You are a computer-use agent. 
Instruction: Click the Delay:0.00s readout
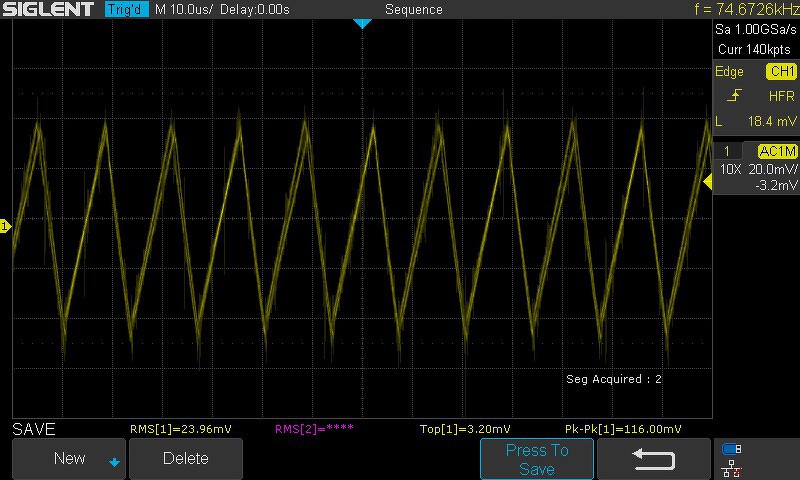click(255, 9)
